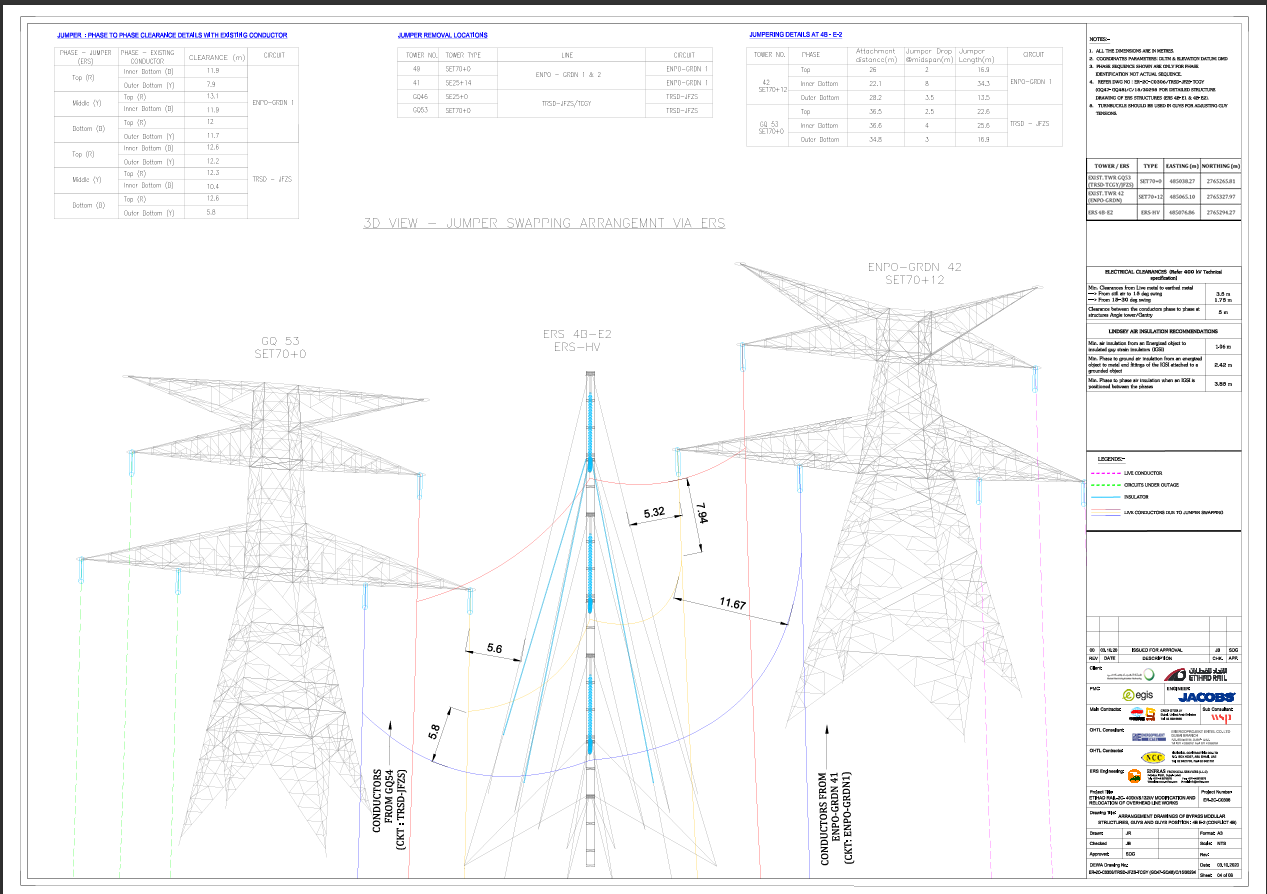The height and width of the screenshot is (894, 1267).
Task: Select the 'CLEARANCE (m)' column header
Action: coord(217,57)
